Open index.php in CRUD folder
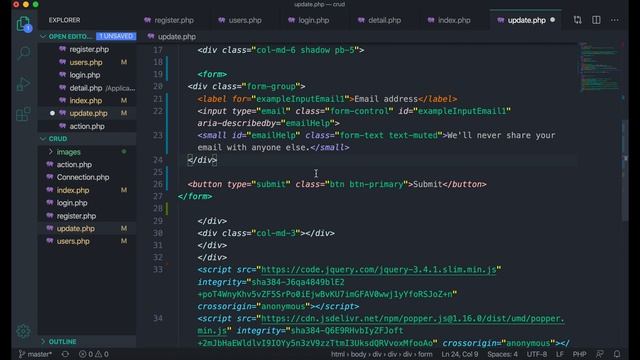 [73, 190]
